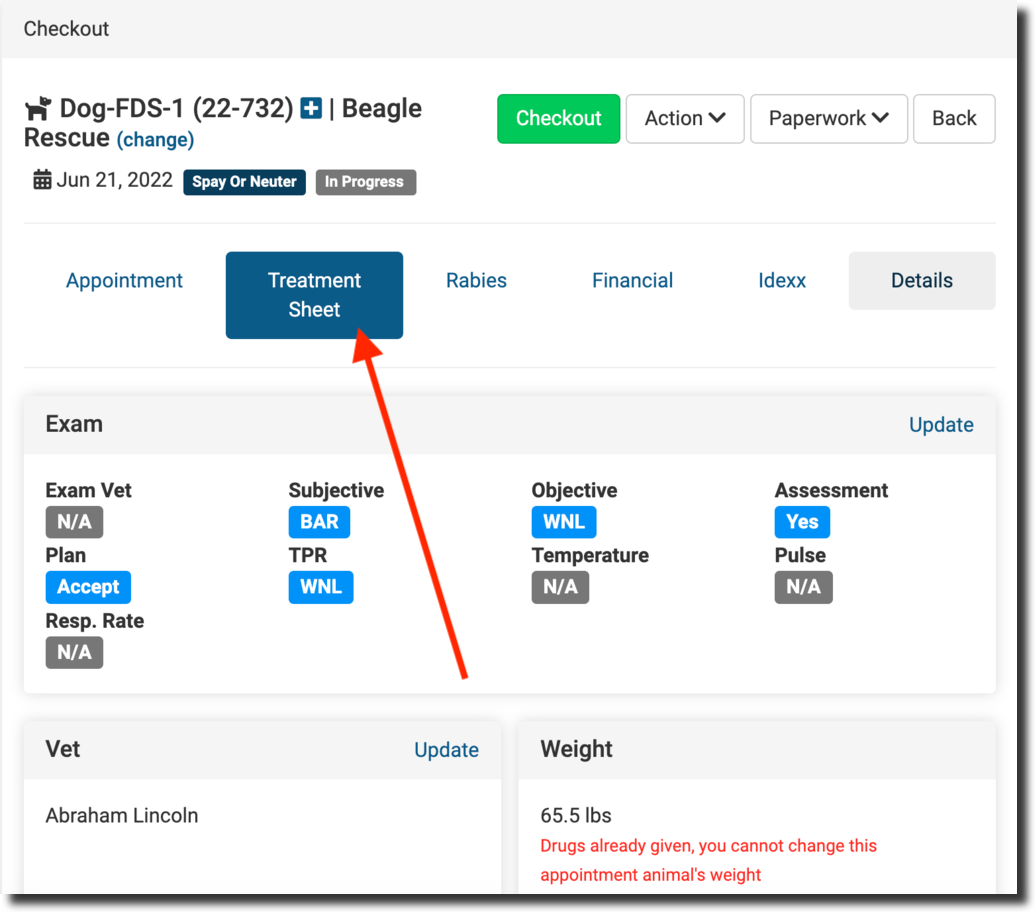Image resolution: width=1035 pixels, height=912 pixels.
Task: Click the calendar icon next to Jun 21, 2022
Action: [x=42, y=181]
